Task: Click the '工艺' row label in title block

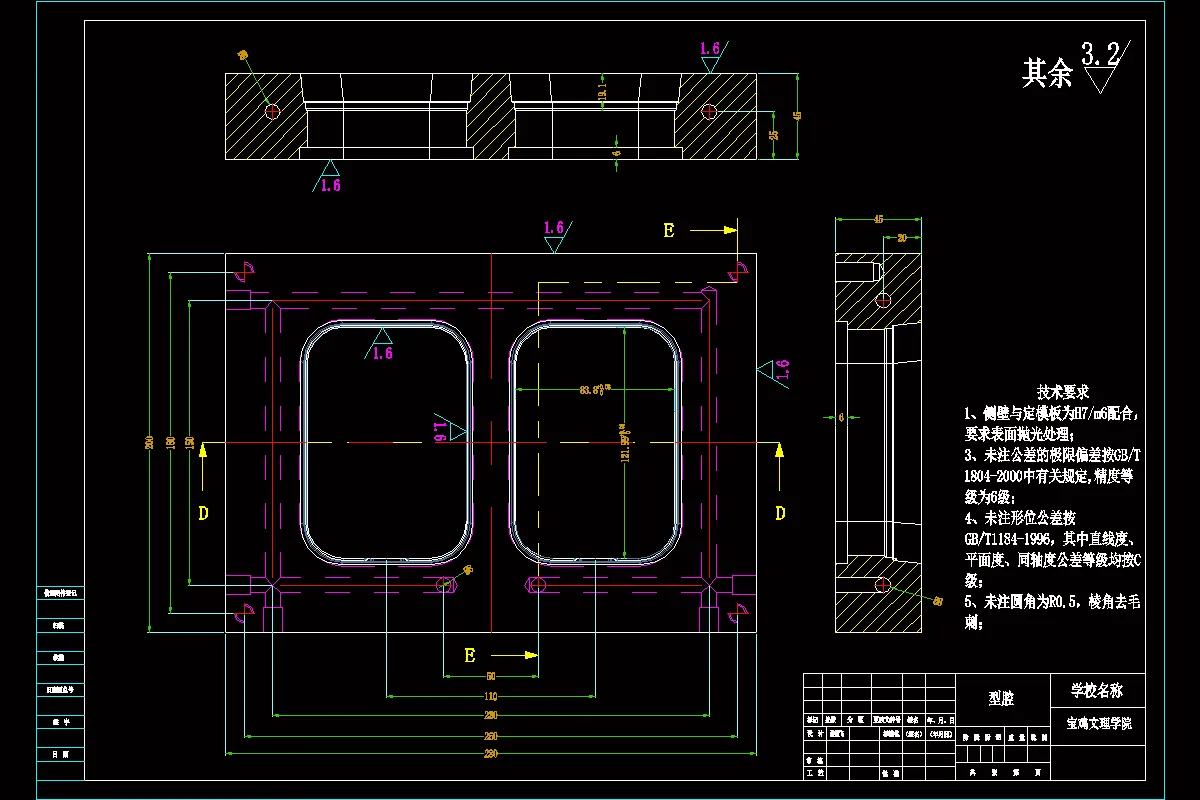Action: 815,773
